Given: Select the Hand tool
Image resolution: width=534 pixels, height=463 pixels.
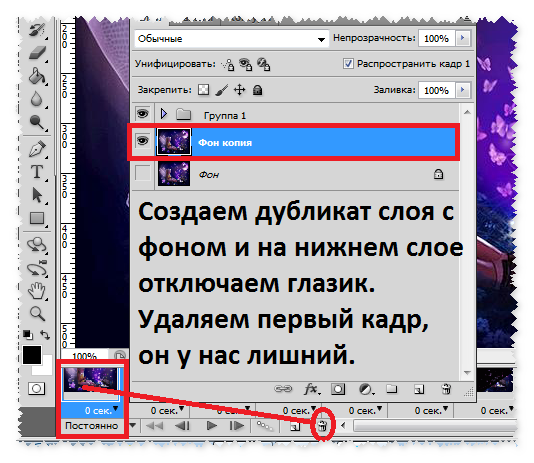Looking at the screenshot, I should coord(36,291).
